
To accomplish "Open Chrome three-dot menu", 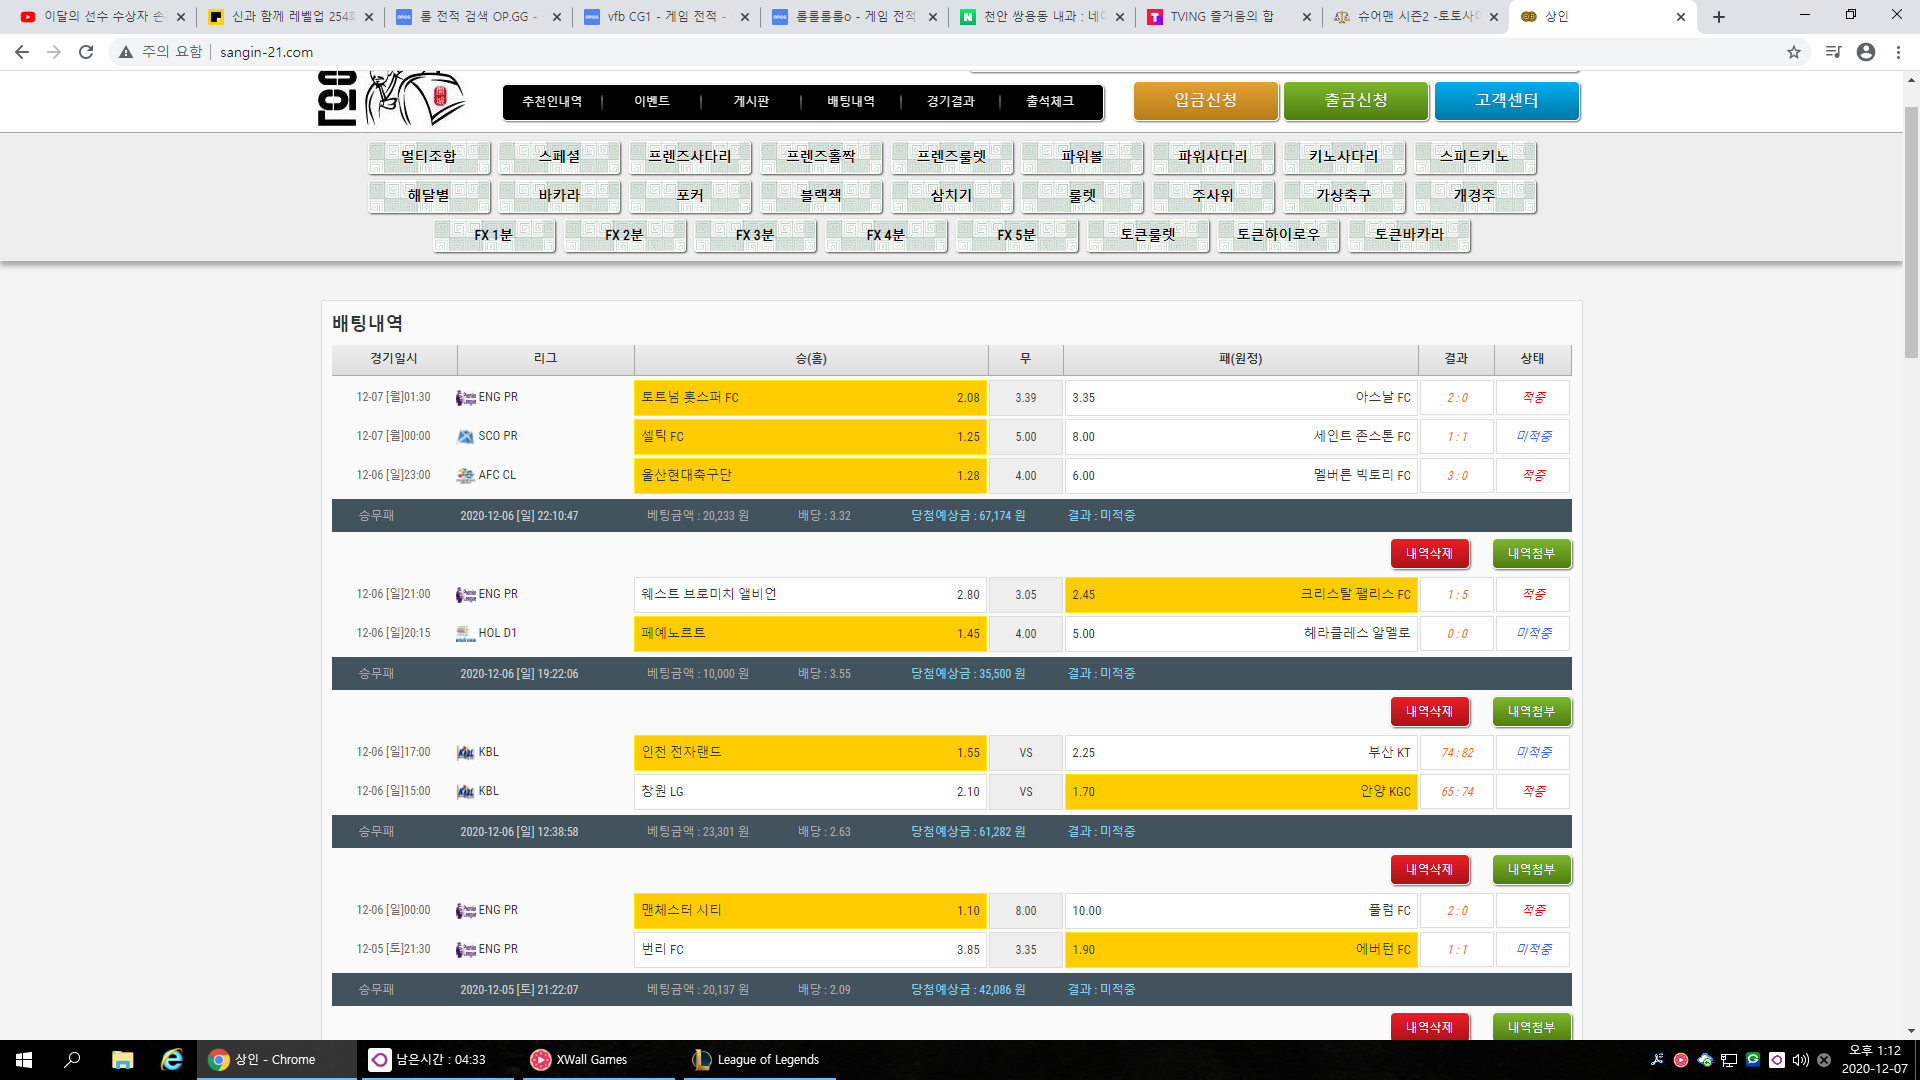I will click(x=1898, y=52).
